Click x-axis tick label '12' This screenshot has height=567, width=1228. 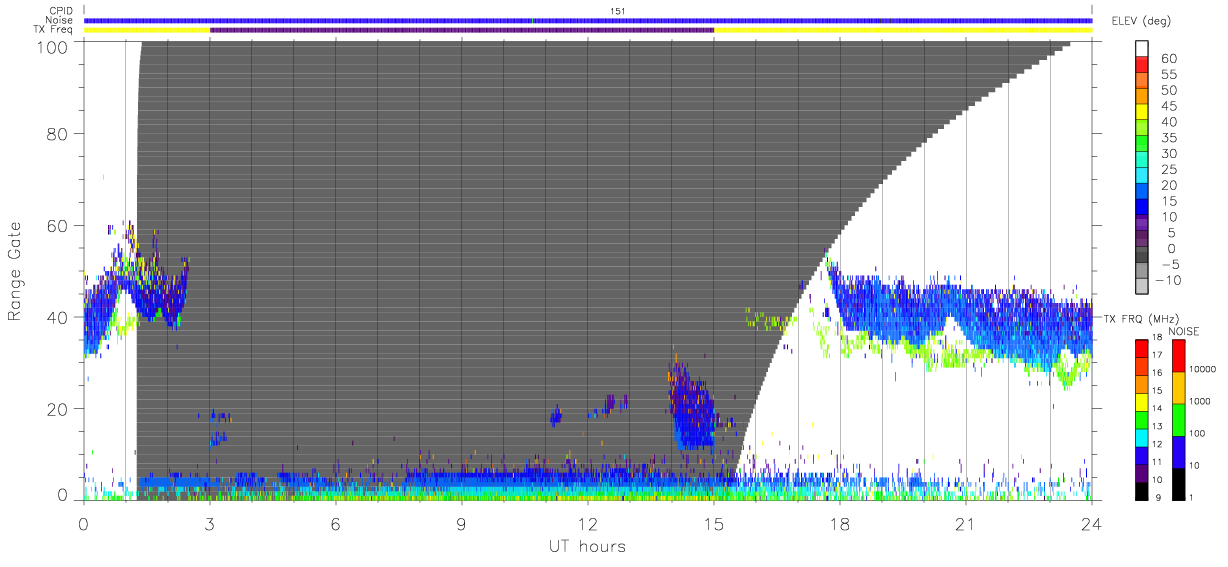[x=588, y=523]
